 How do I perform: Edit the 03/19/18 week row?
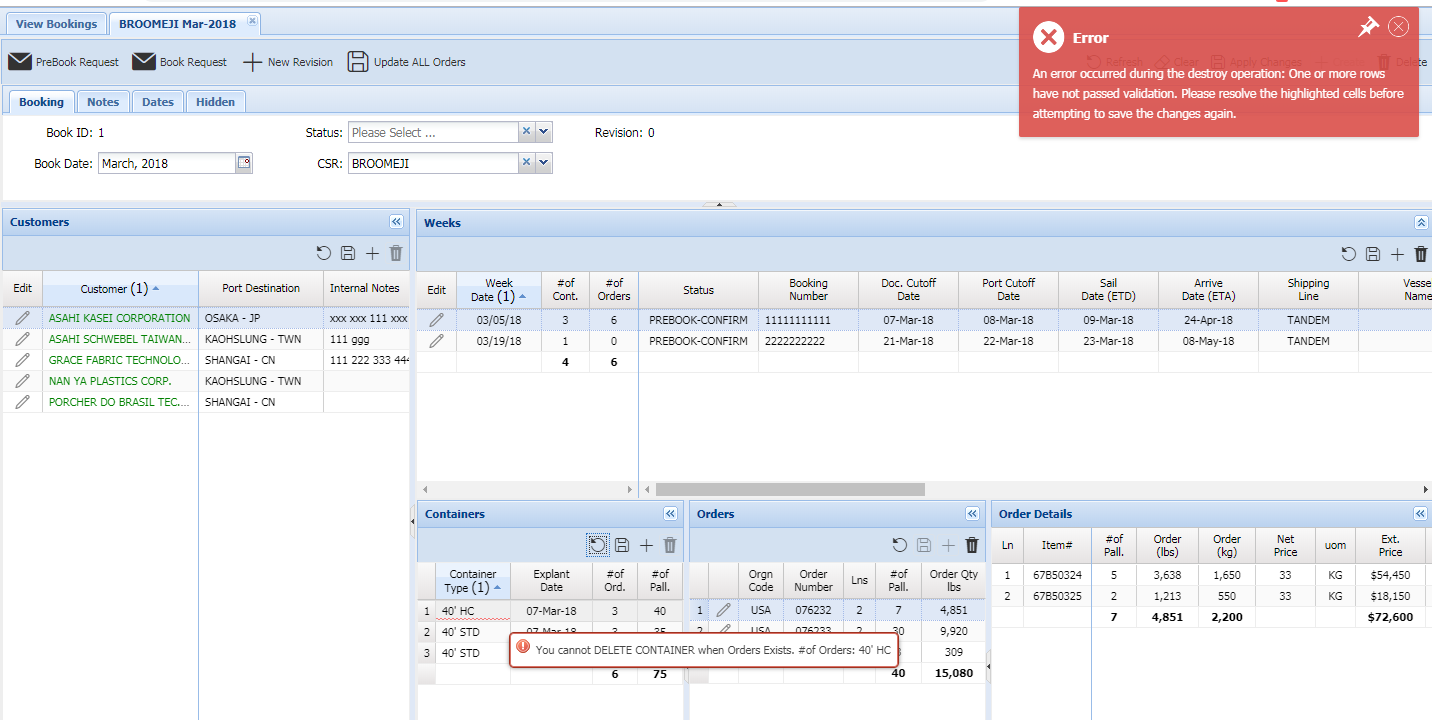436,341
